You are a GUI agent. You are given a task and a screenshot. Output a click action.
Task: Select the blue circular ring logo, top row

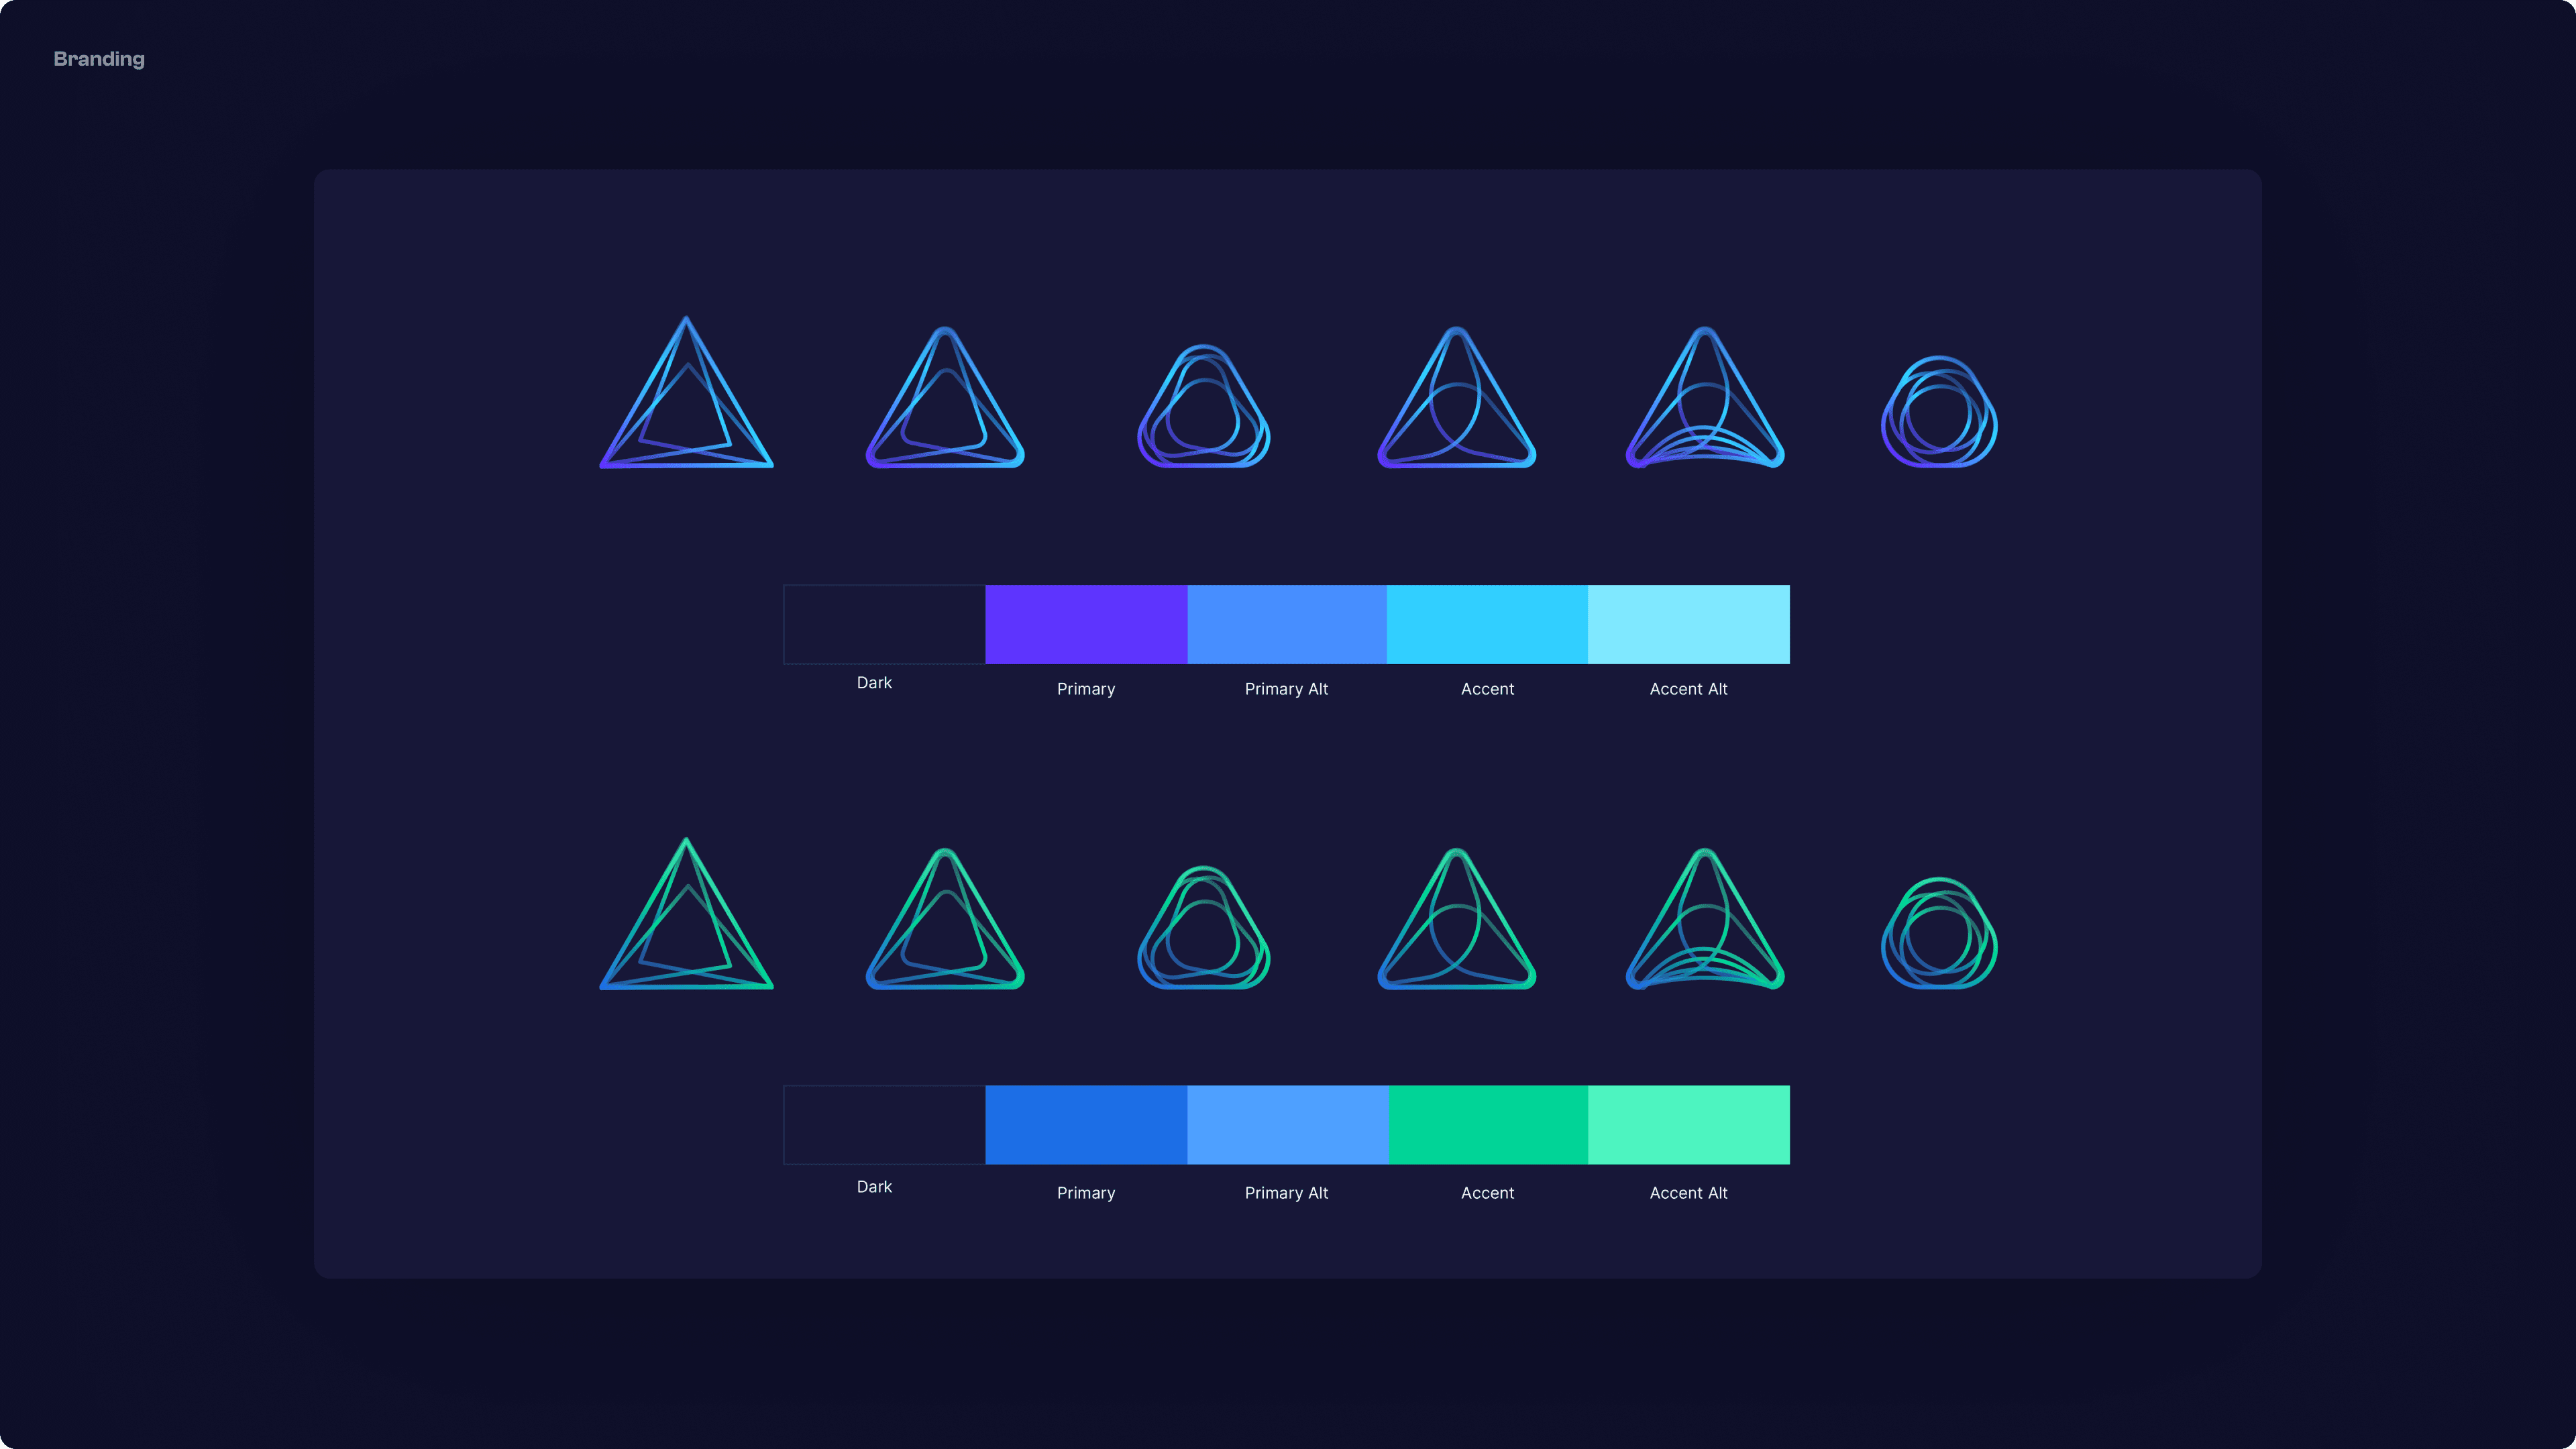tap(1939, 412)
